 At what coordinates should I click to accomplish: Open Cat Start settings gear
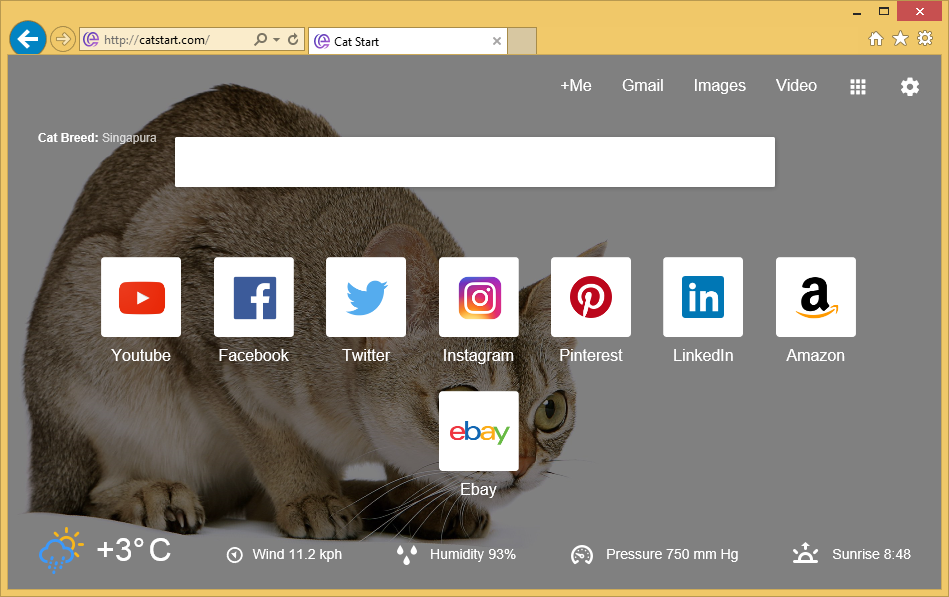tap(909, 87)
